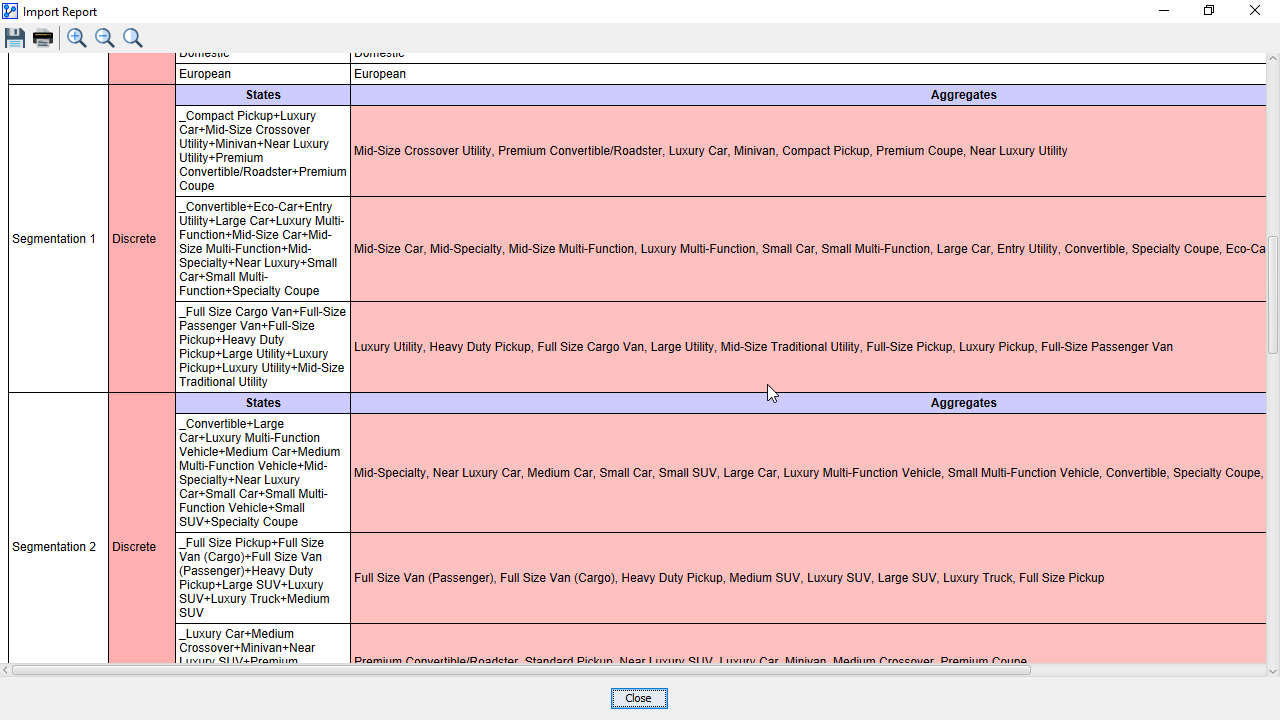Restore down the Import Report window
The image size is (1280, 720).
point(1209,11)
